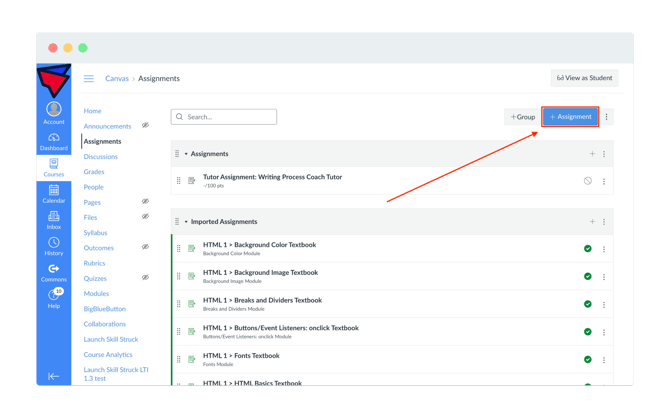Screen dimensions: 670x418
Task: Add assignment to Assignments group via plus
Action: coord(592,153)
